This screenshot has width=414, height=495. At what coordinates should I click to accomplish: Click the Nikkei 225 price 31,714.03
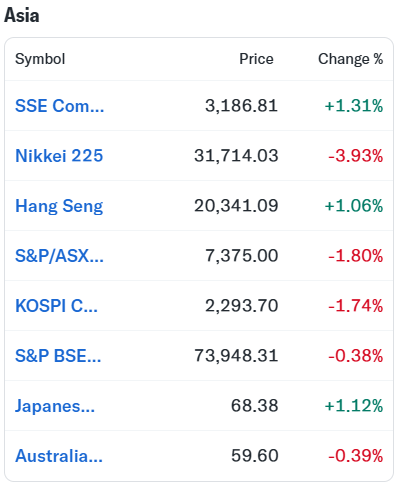pyautogui.click(x=236, y=156)
